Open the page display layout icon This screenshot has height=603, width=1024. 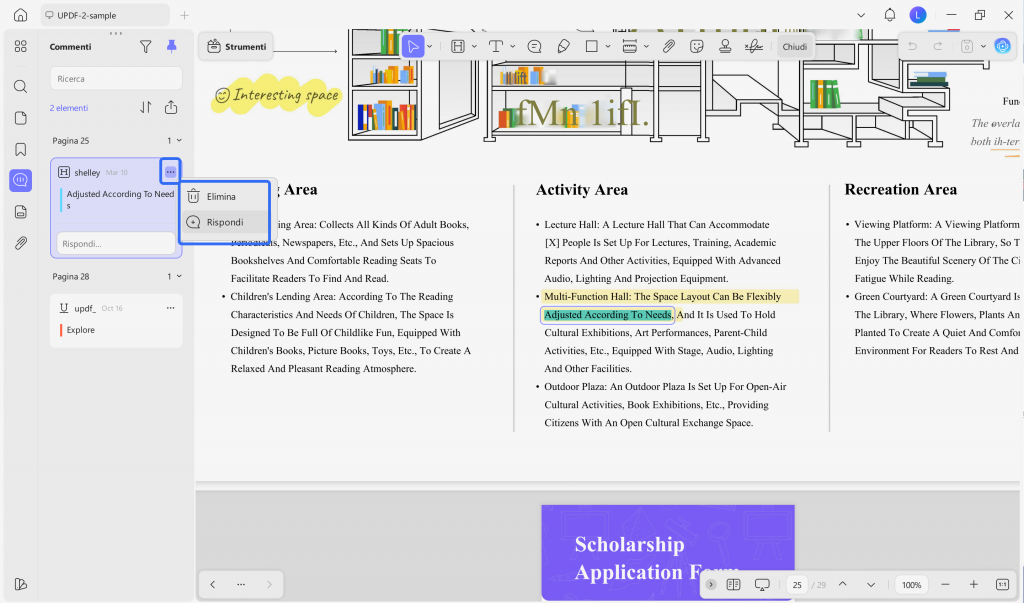pos(733,584)
